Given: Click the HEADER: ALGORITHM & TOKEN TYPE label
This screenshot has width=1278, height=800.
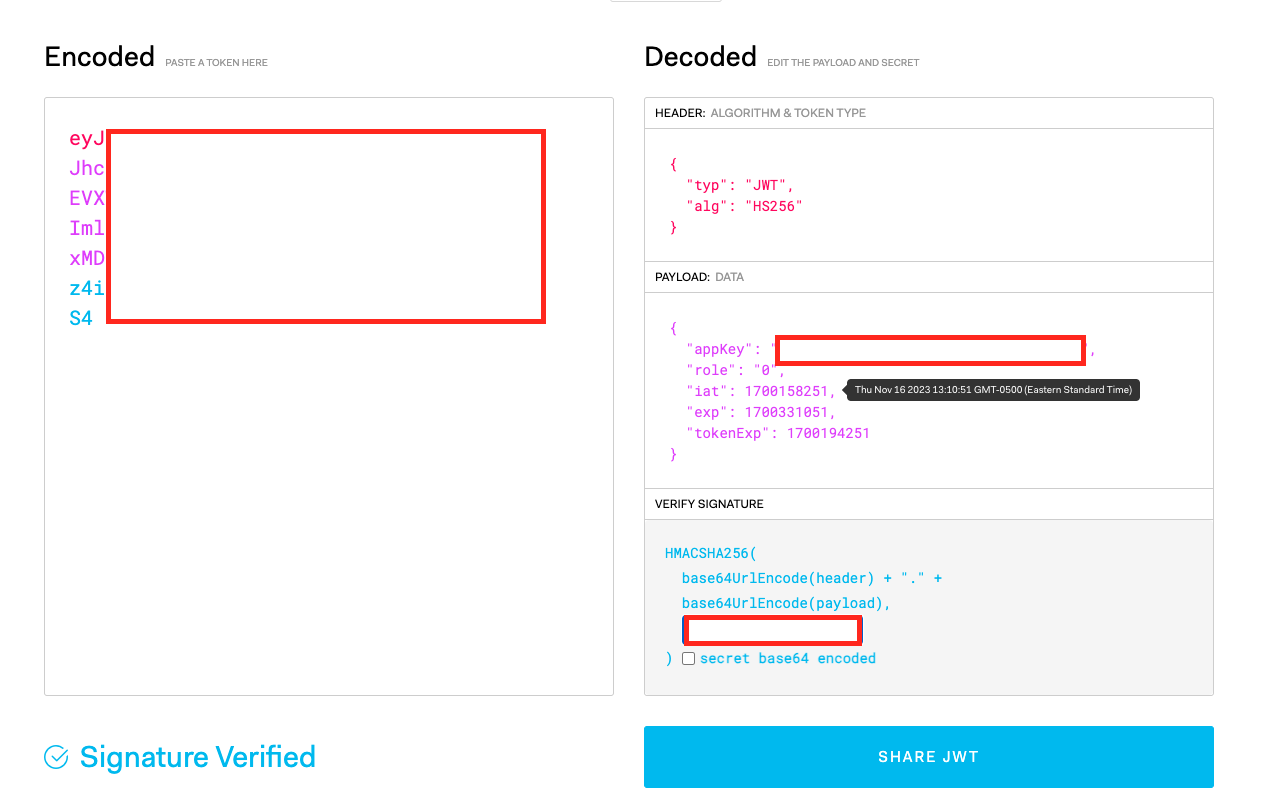Looking at the screenshot, I should click(760, 113).
